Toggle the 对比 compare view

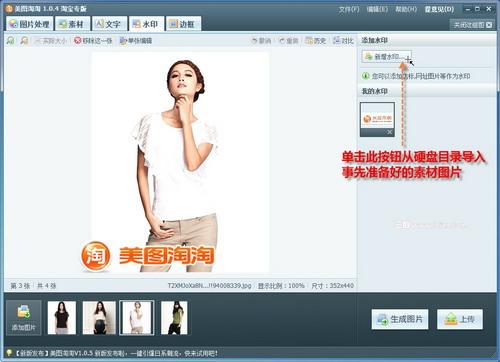coord(343,41)
